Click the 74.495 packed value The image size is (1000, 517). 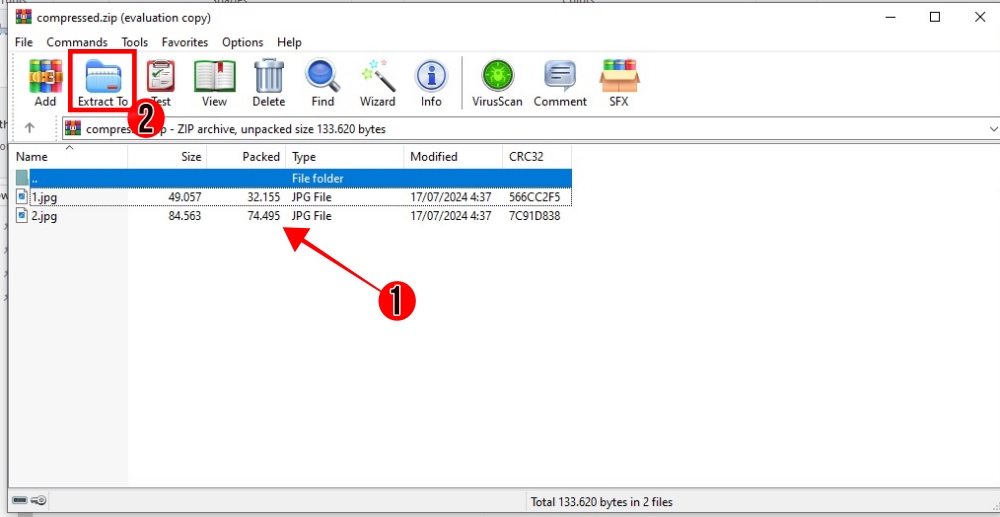coord(263,216)
